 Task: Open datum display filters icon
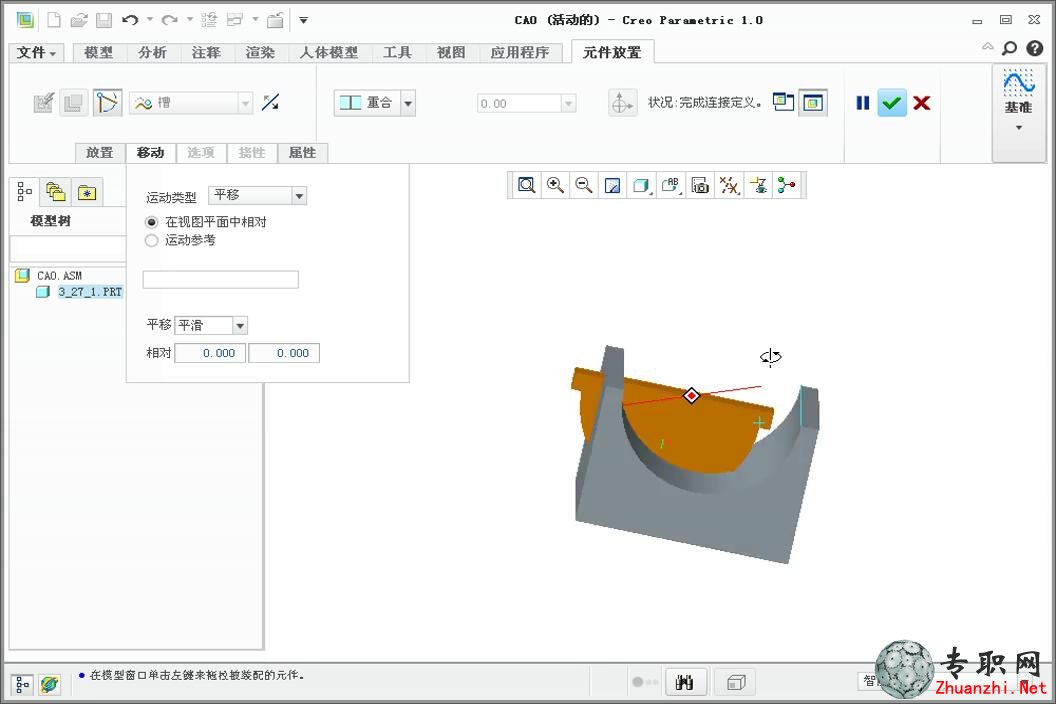coord(729,185)
